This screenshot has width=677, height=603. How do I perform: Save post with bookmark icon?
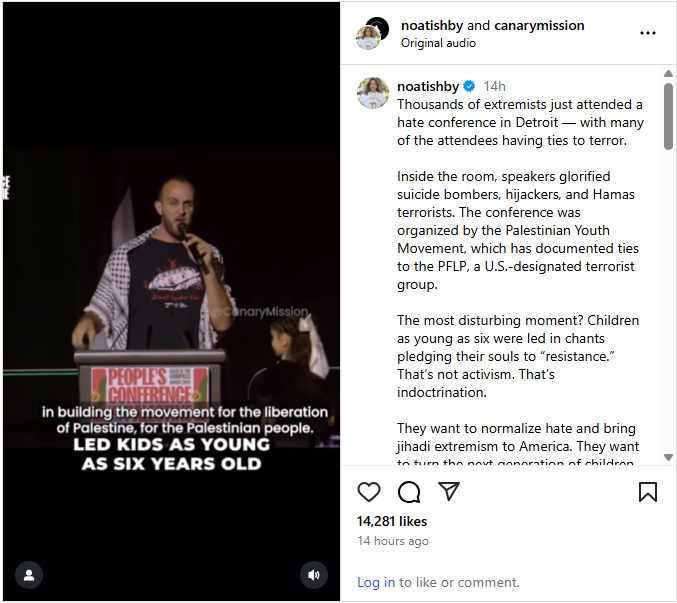(648, 492)
